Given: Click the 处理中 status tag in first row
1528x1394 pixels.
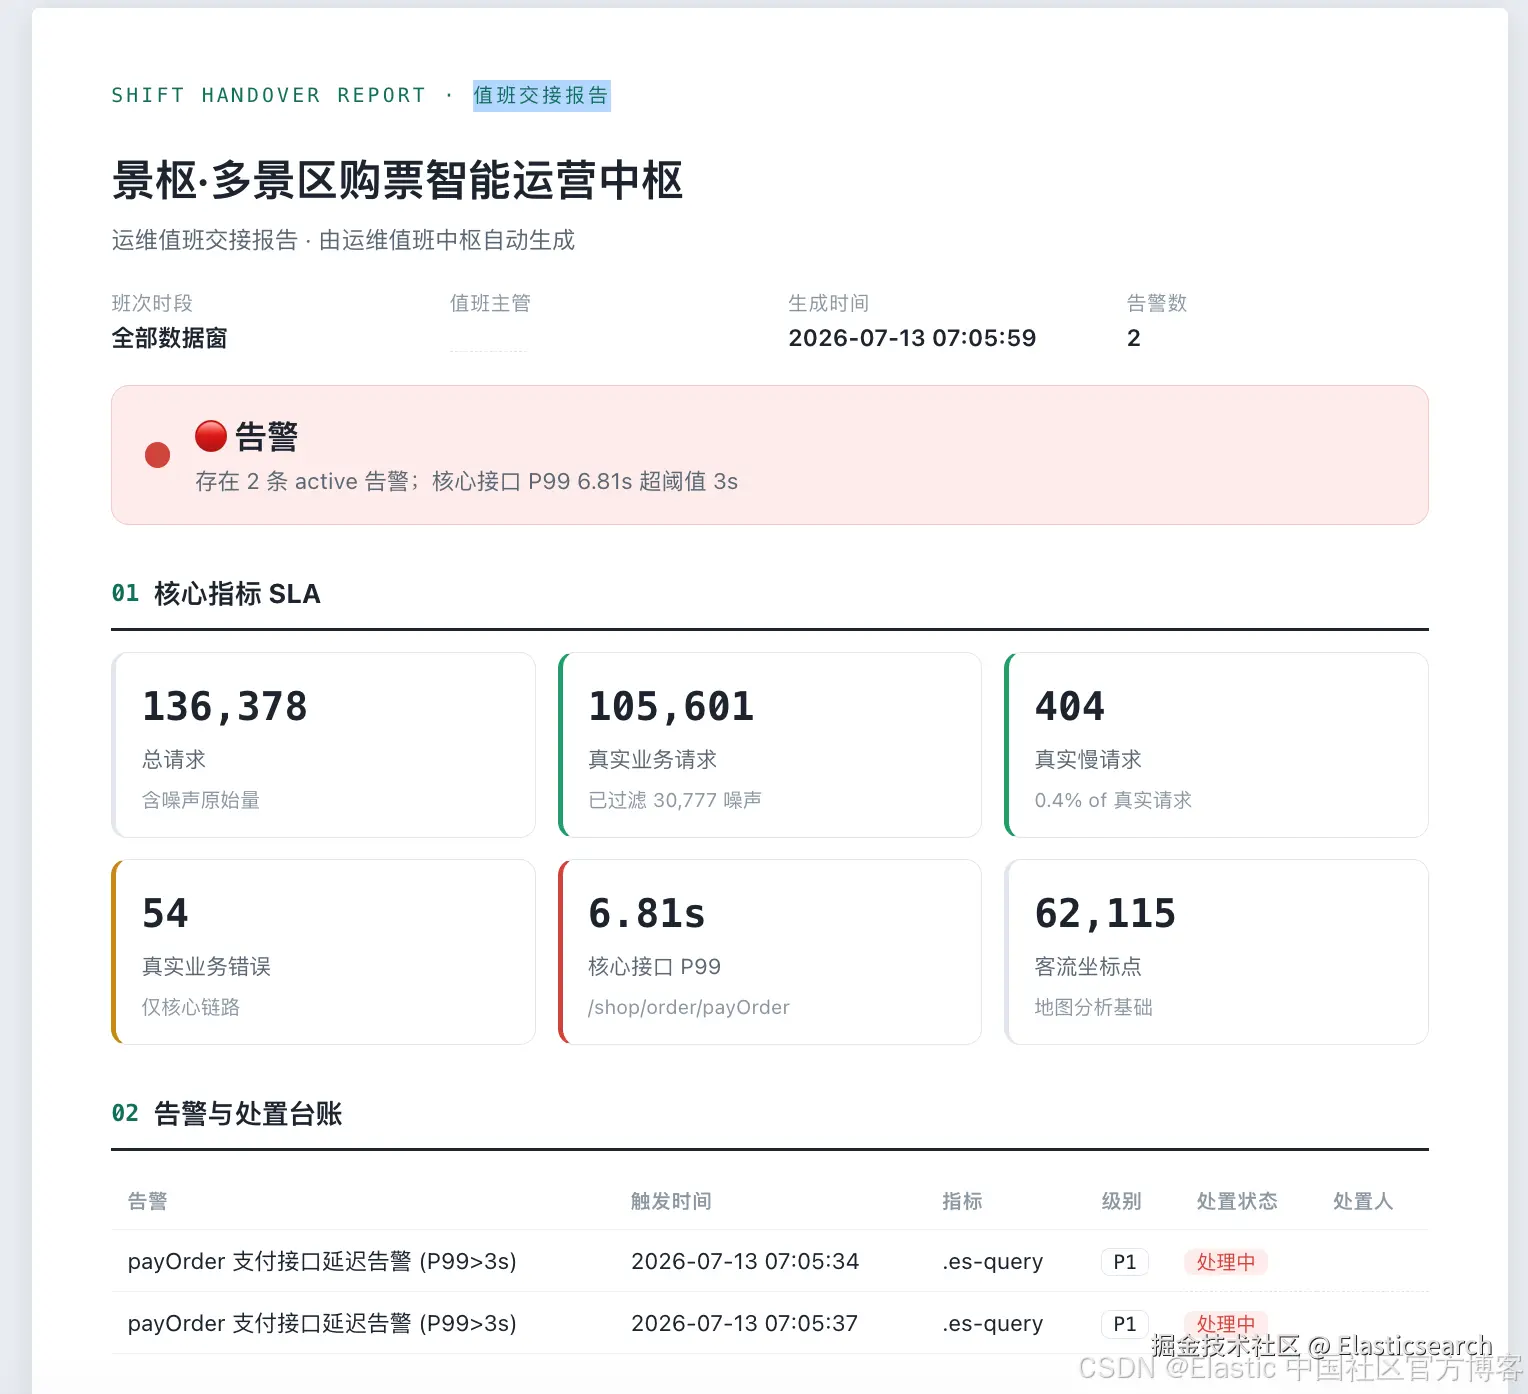Looking at the screenshot, I should [1226, 1262].
